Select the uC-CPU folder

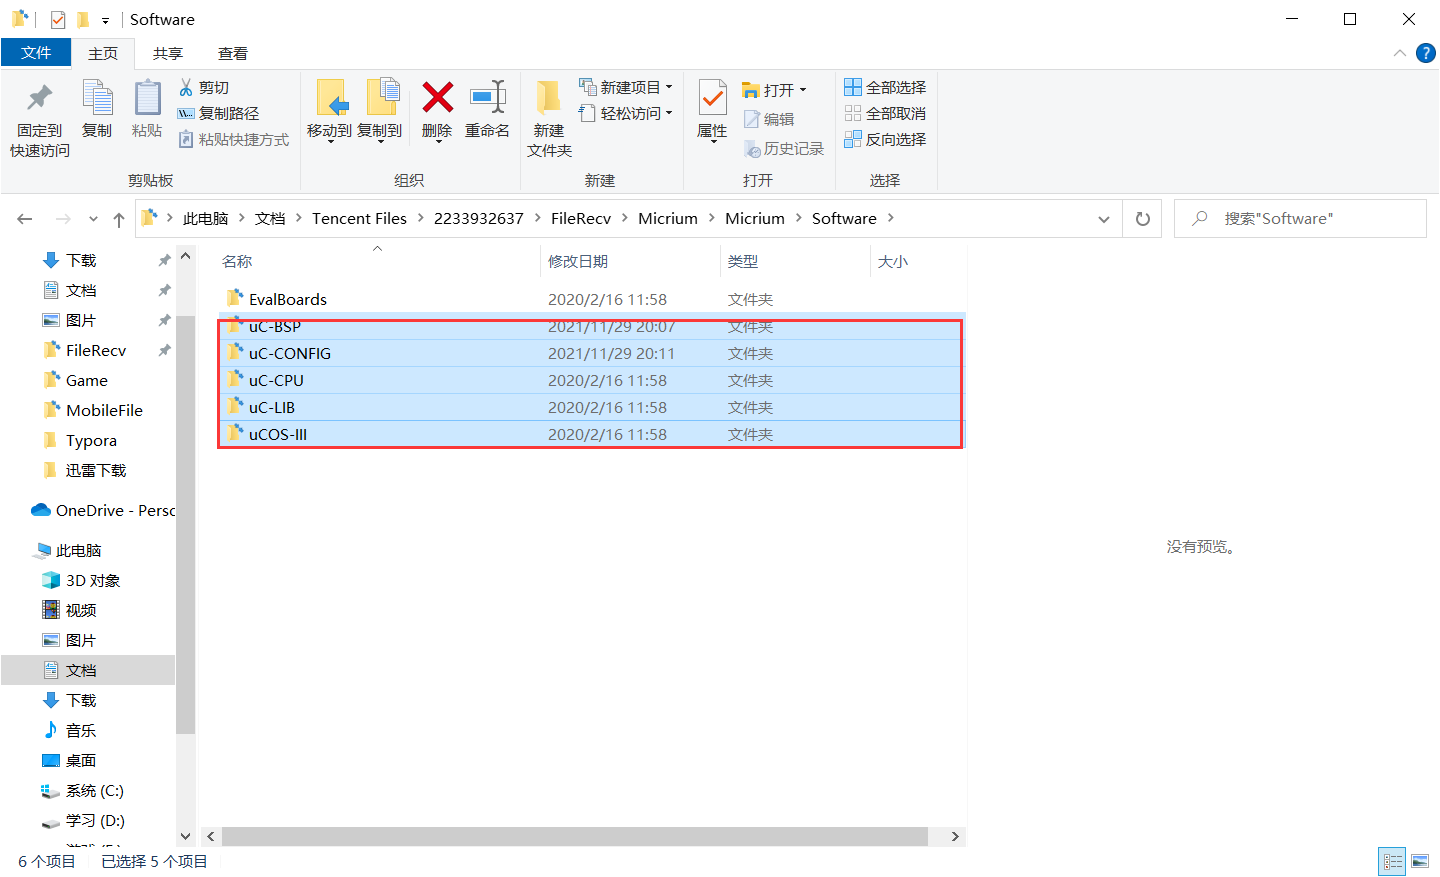pyautogui.click(x=591, y=380)
